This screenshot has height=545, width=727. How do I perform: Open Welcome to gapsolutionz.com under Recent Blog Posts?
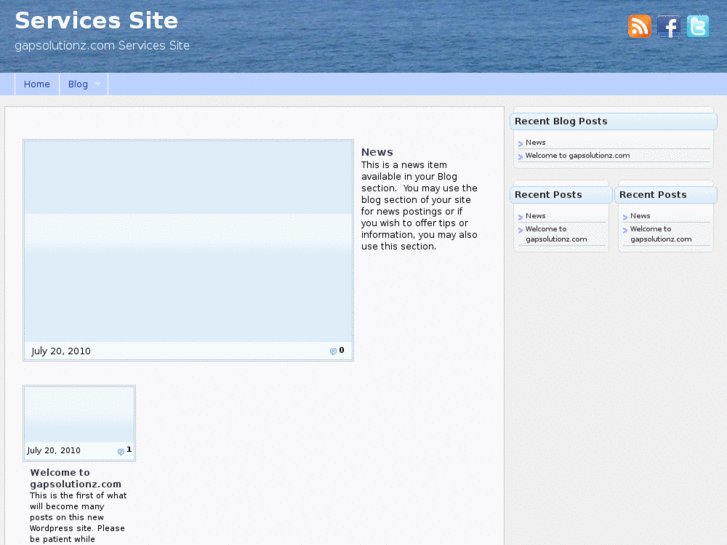point(577,155)
